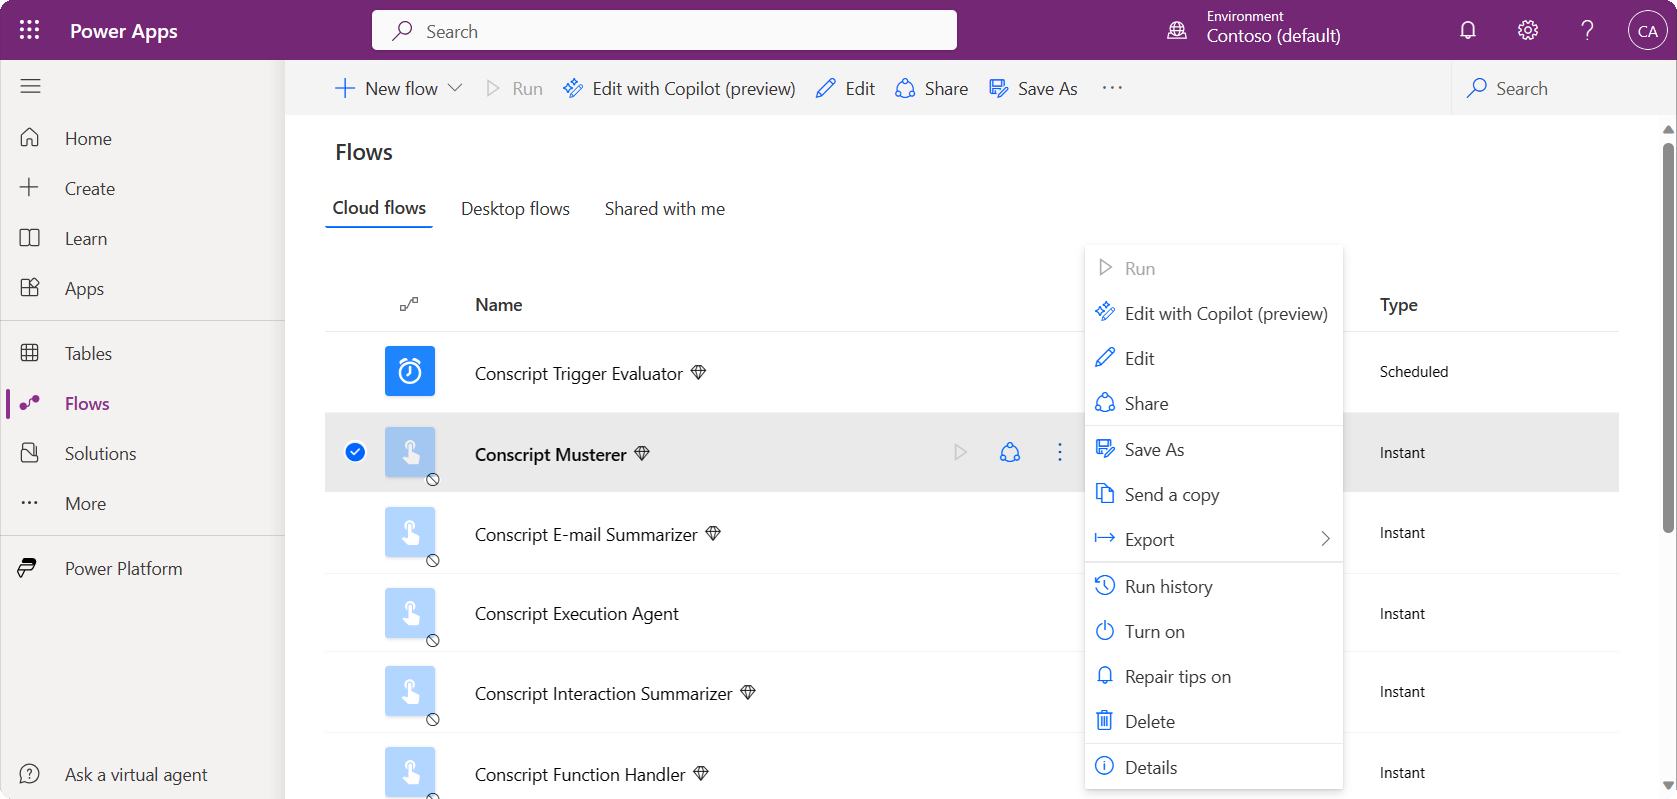Viewport: 1677px width, 799px height.
Task: Click the Flows page search box
Action: (1555, 88)
